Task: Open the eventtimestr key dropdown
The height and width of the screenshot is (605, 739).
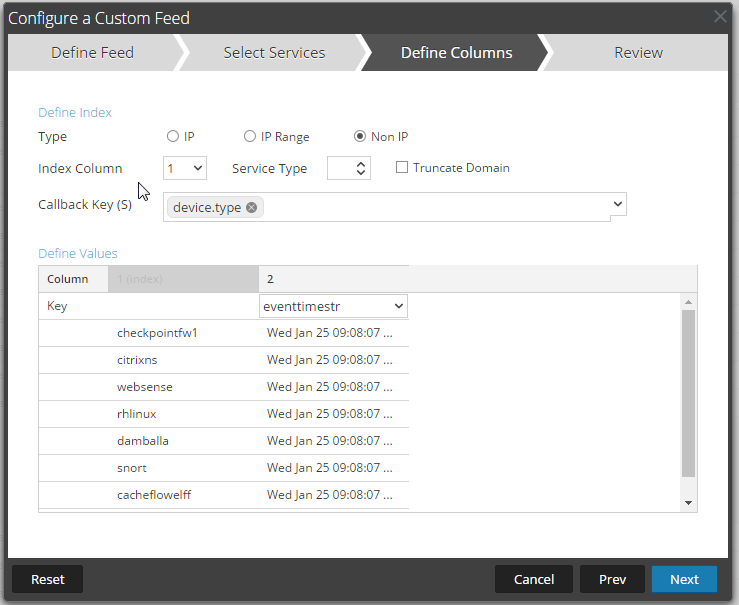Action: click(x=333, y=306)
